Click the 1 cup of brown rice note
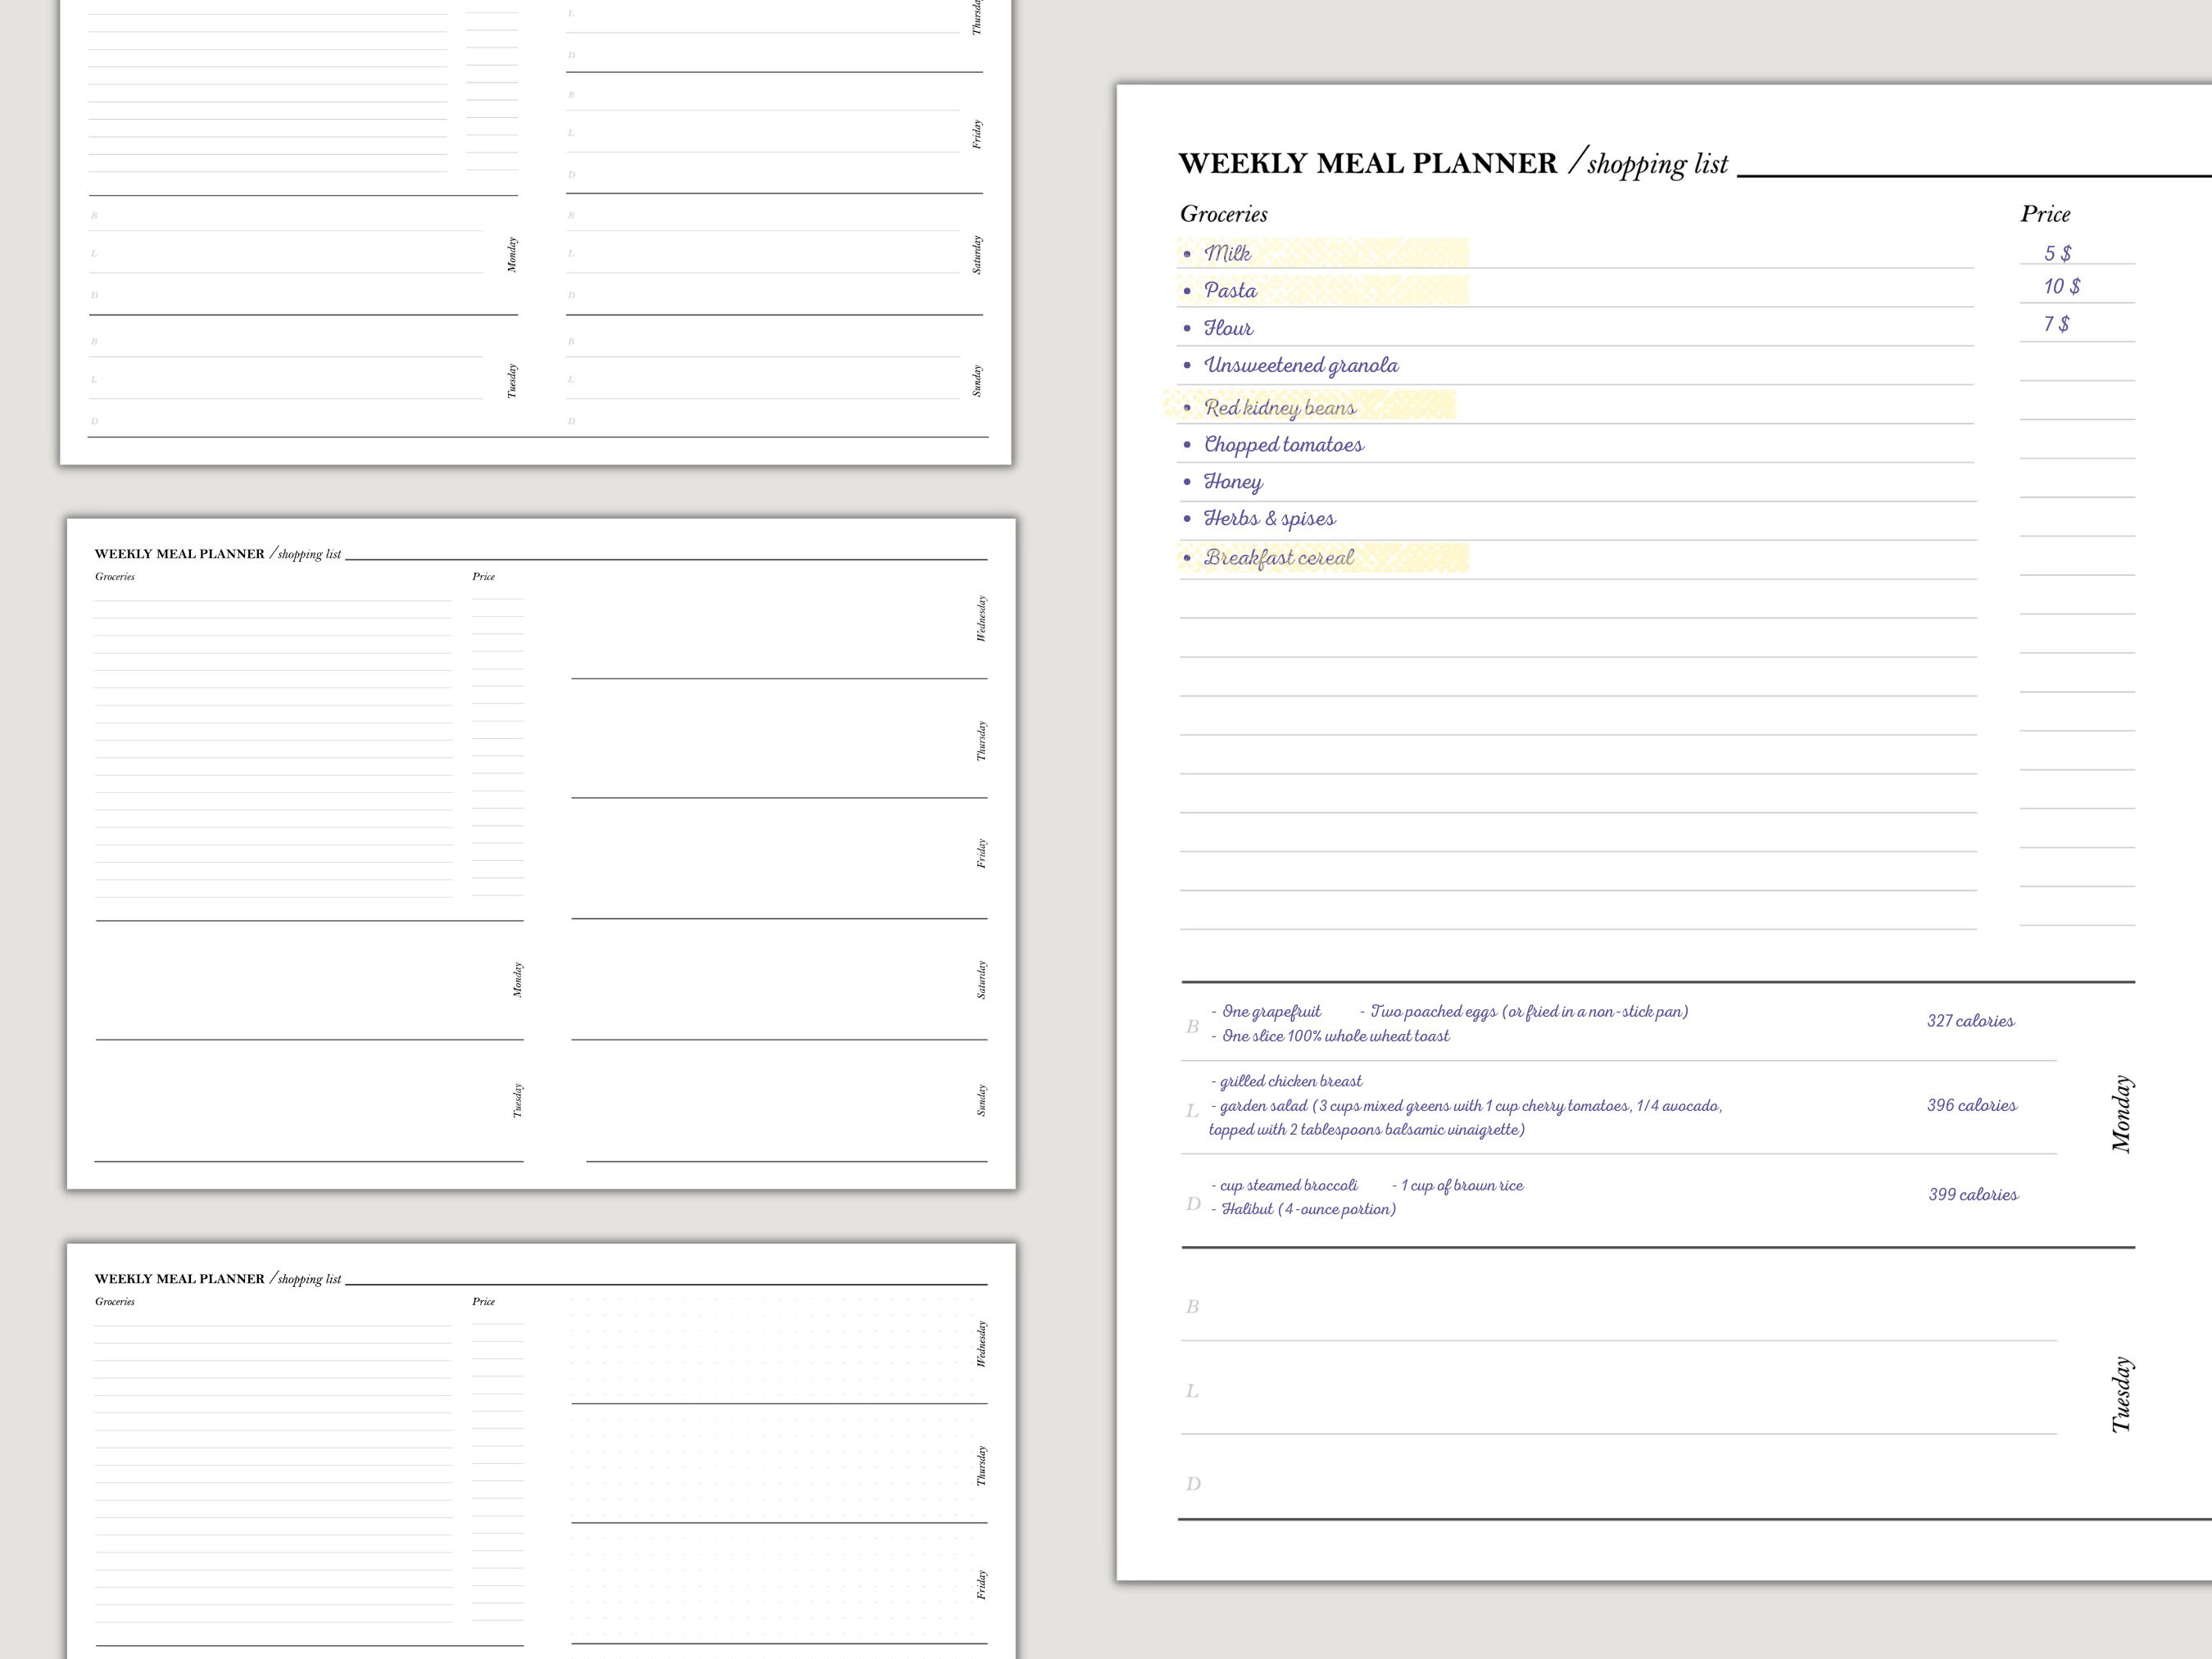The image size is (2212, 1659). point(1461,1185)
